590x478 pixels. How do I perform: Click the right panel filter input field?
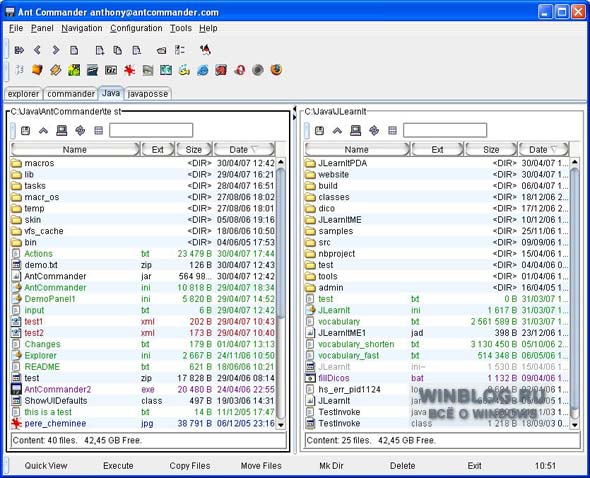pos(445,131)
